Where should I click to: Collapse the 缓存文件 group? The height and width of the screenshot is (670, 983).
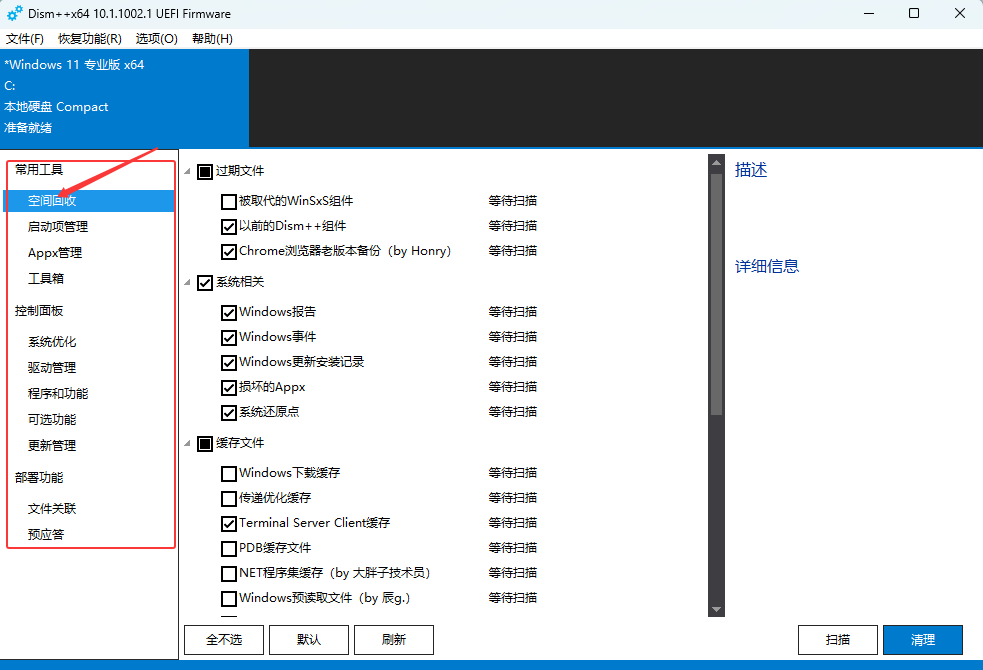pos(187,444)
